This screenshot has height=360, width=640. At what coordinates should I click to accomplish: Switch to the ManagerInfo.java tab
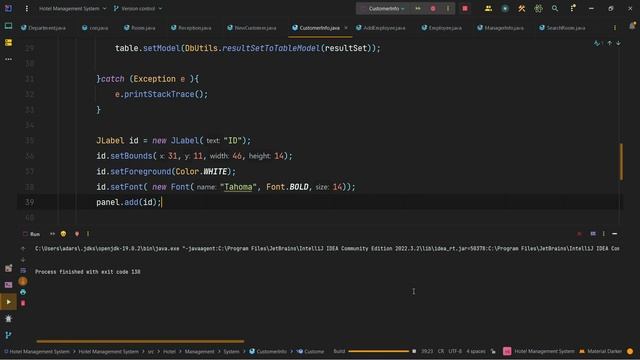click(x=500, y=28)
